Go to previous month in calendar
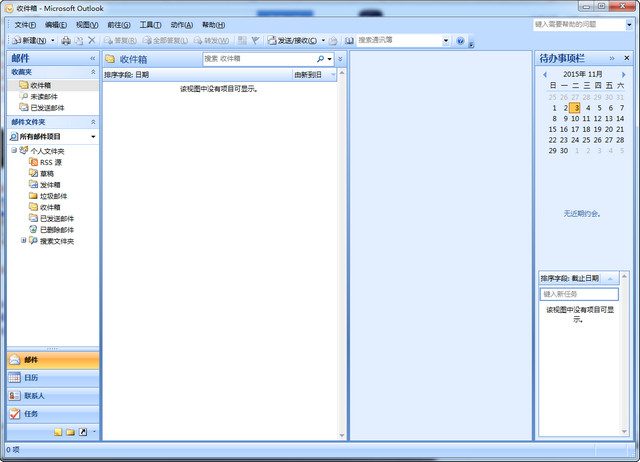This screenshot has height=462, width=640. point(545,74)
